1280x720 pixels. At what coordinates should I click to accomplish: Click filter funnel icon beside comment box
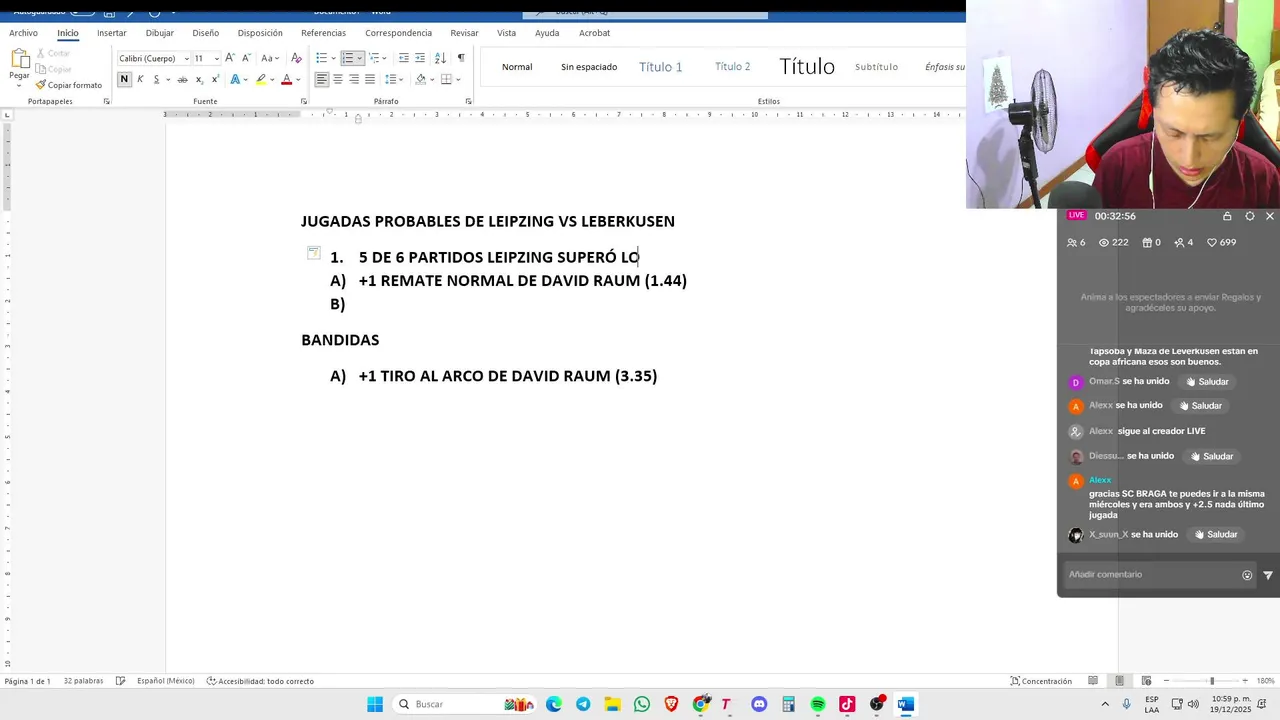tap(1268, 575)
